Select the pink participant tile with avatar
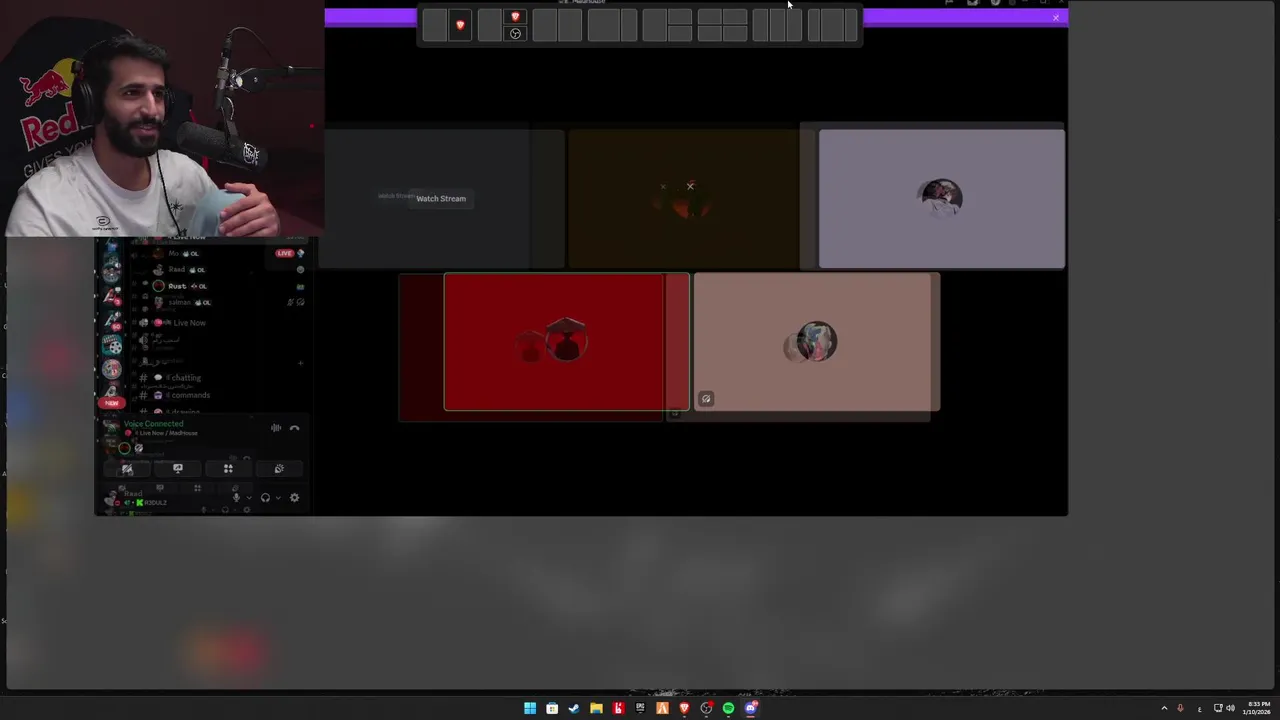 (x=816, y=342)
